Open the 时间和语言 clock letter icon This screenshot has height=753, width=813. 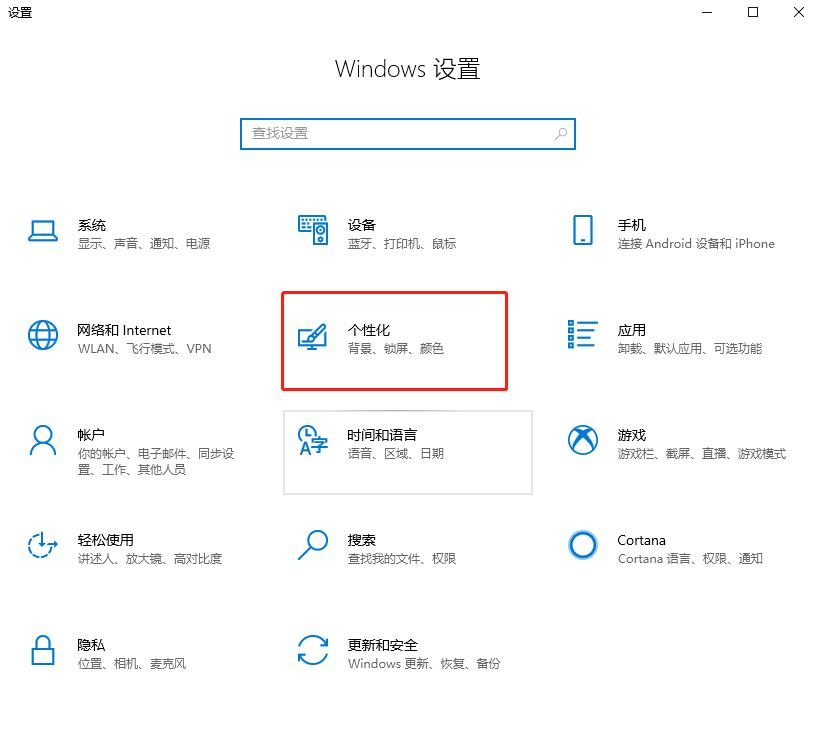[x=313, y=440]
